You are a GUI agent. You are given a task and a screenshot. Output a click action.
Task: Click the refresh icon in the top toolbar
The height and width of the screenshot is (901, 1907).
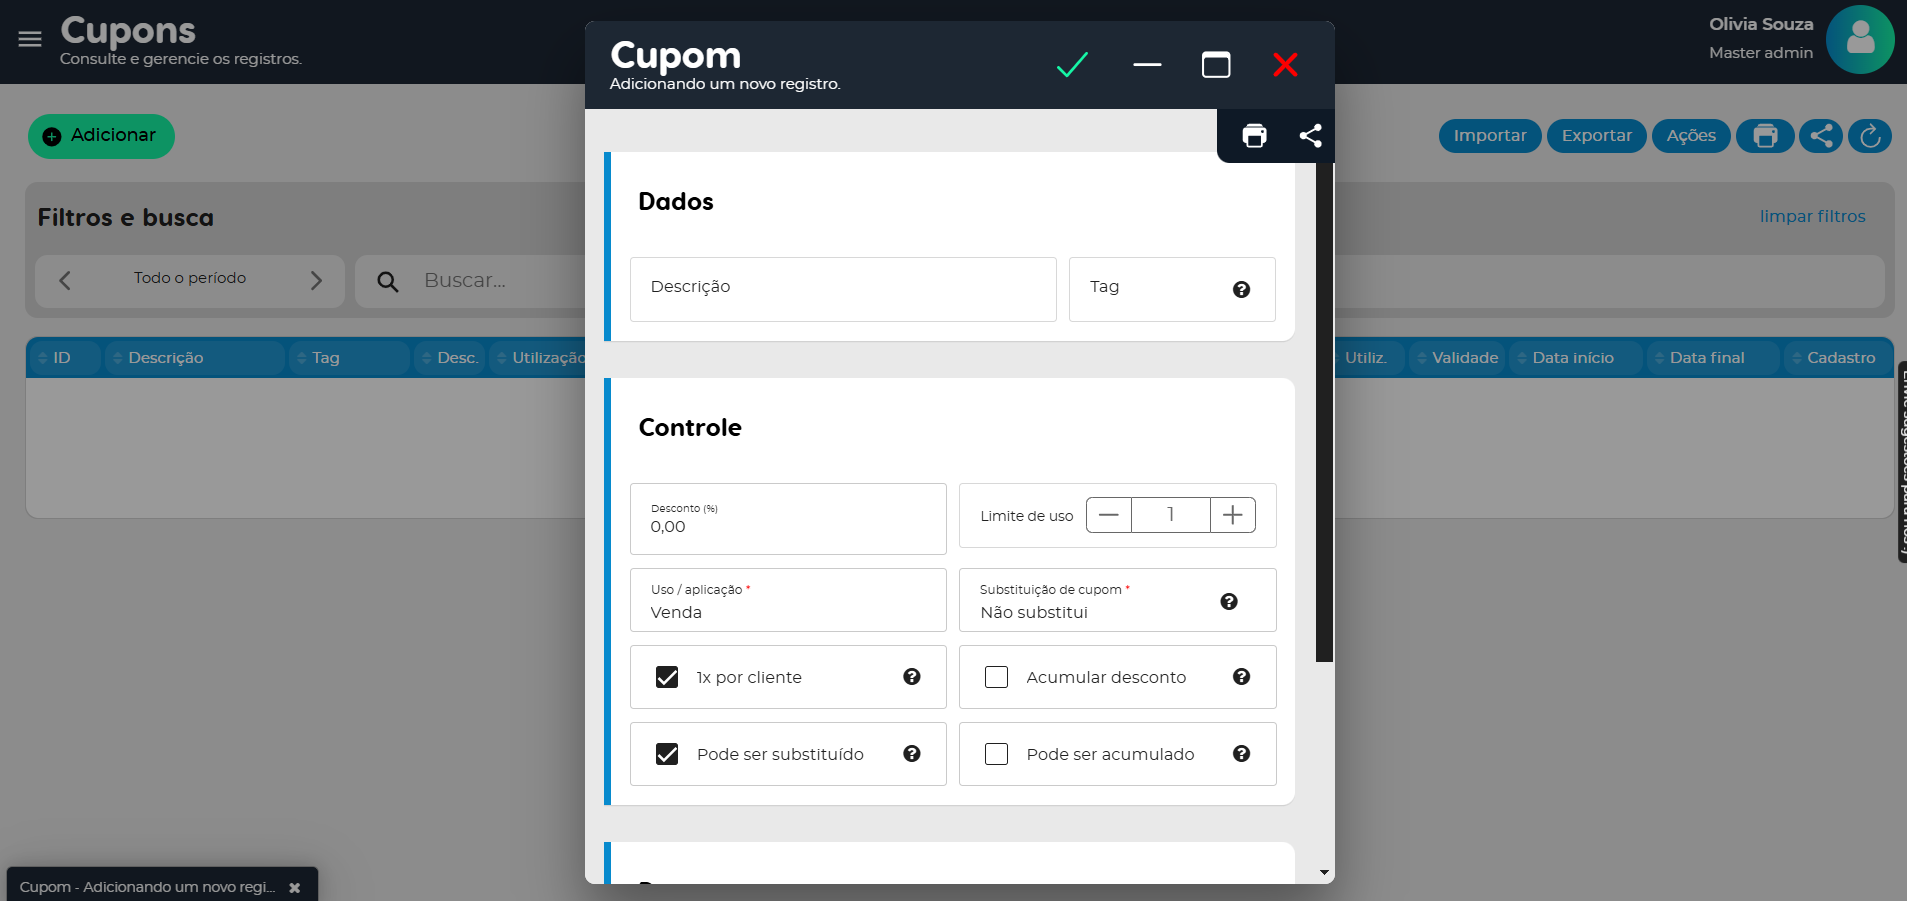pyautogui.click(x=1869, y=136)
